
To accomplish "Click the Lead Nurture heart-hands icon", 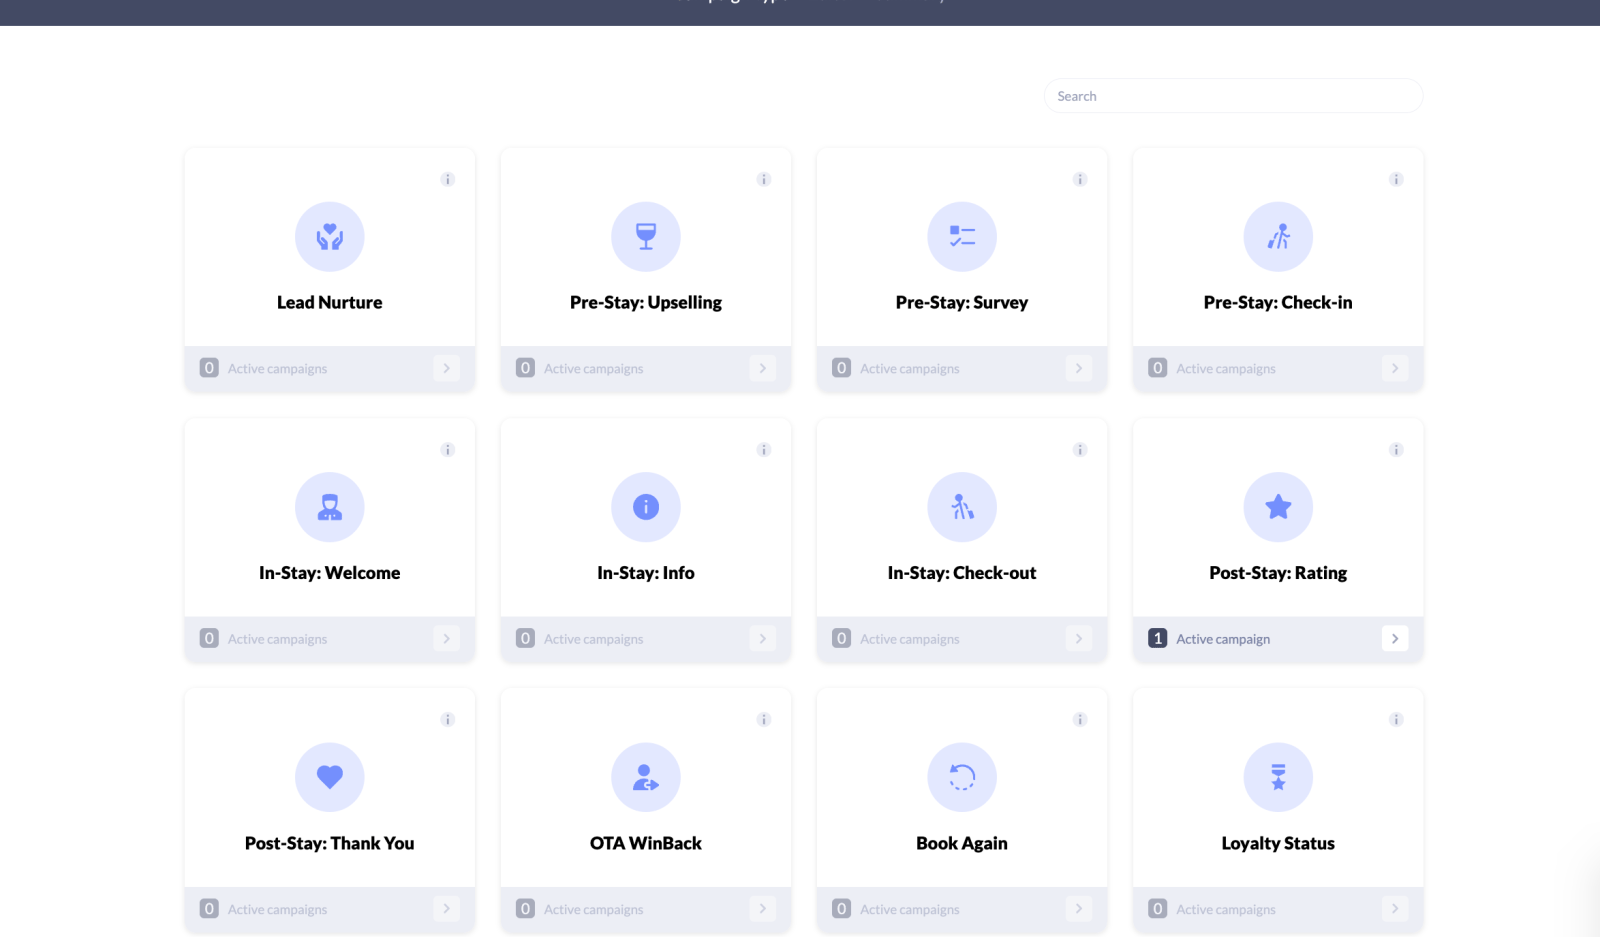I will coord(329,237).
